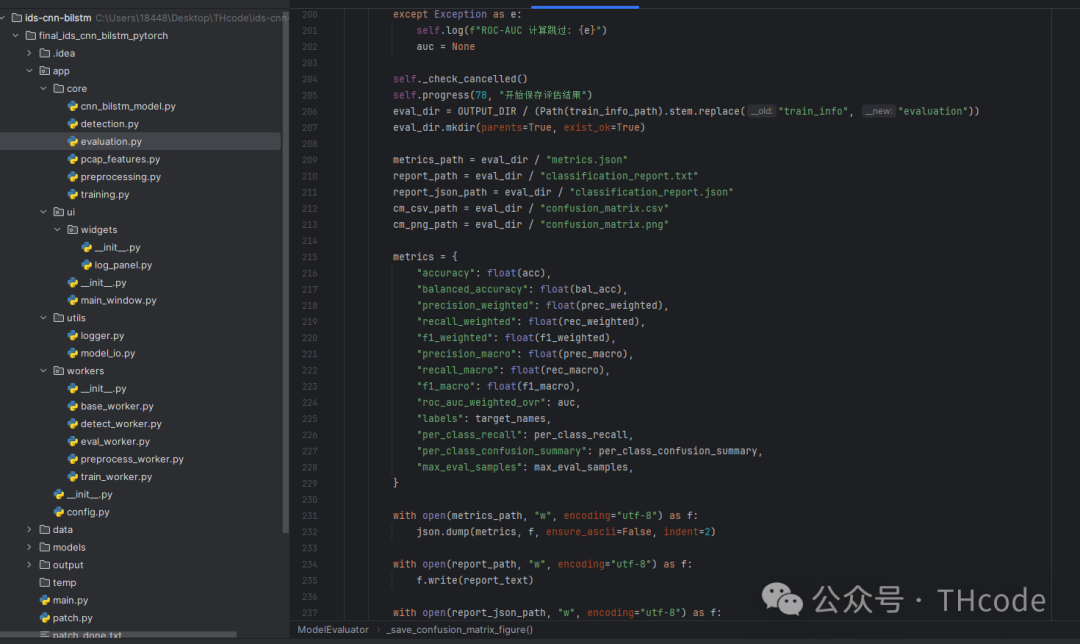This screenshot has width=1080, height=644.
Task: Click the pcap_features.py Python icon
Action: pos(72,159)
